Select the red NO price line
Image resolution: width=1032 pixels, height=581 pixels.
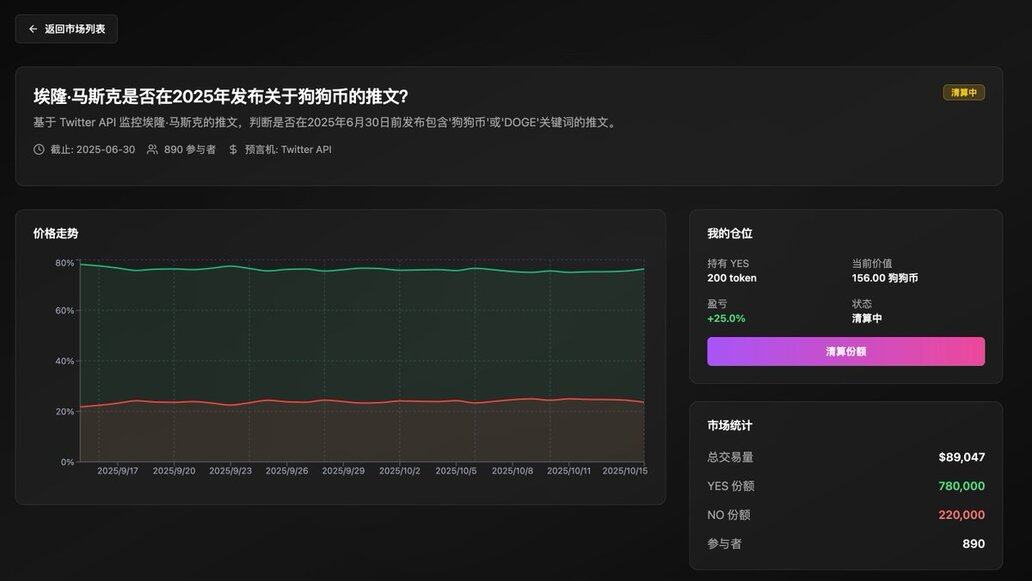360,402
